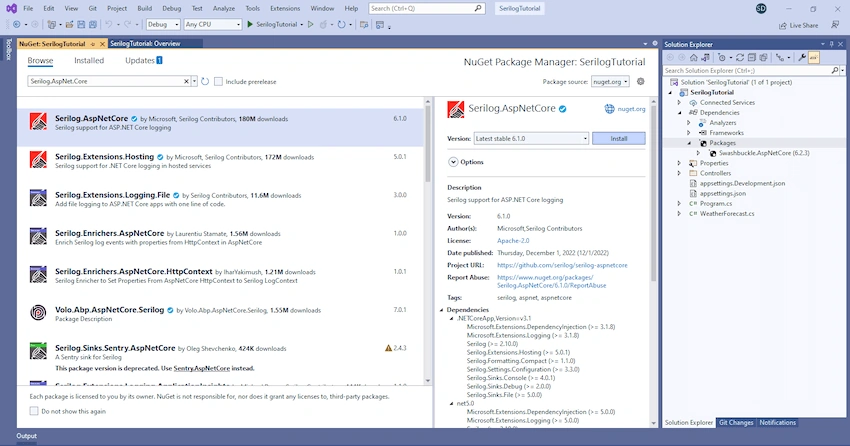
Task: Click Sync with Active Document icon
Action: pyautogui.click(x=740, y=57)
